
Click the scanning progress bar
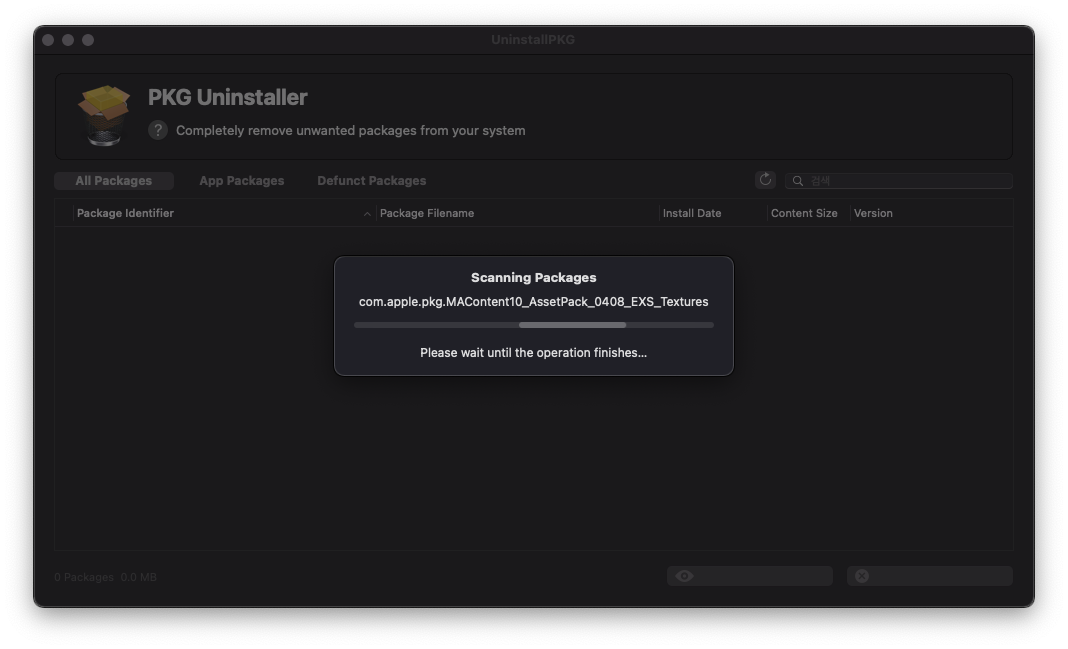[534, 326]
